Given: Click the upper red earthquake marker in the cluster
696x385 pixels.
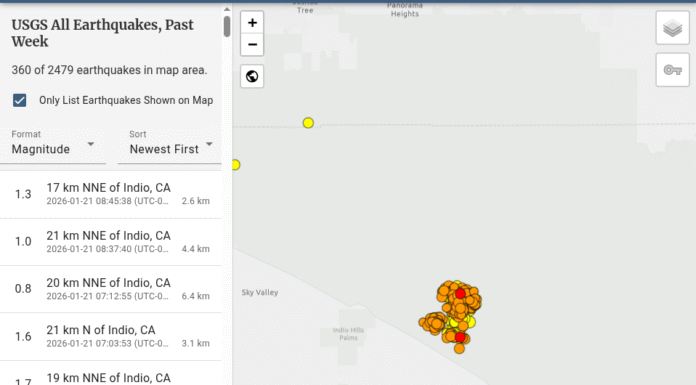Looking at the screenshot, I should (x=460, y=294).
